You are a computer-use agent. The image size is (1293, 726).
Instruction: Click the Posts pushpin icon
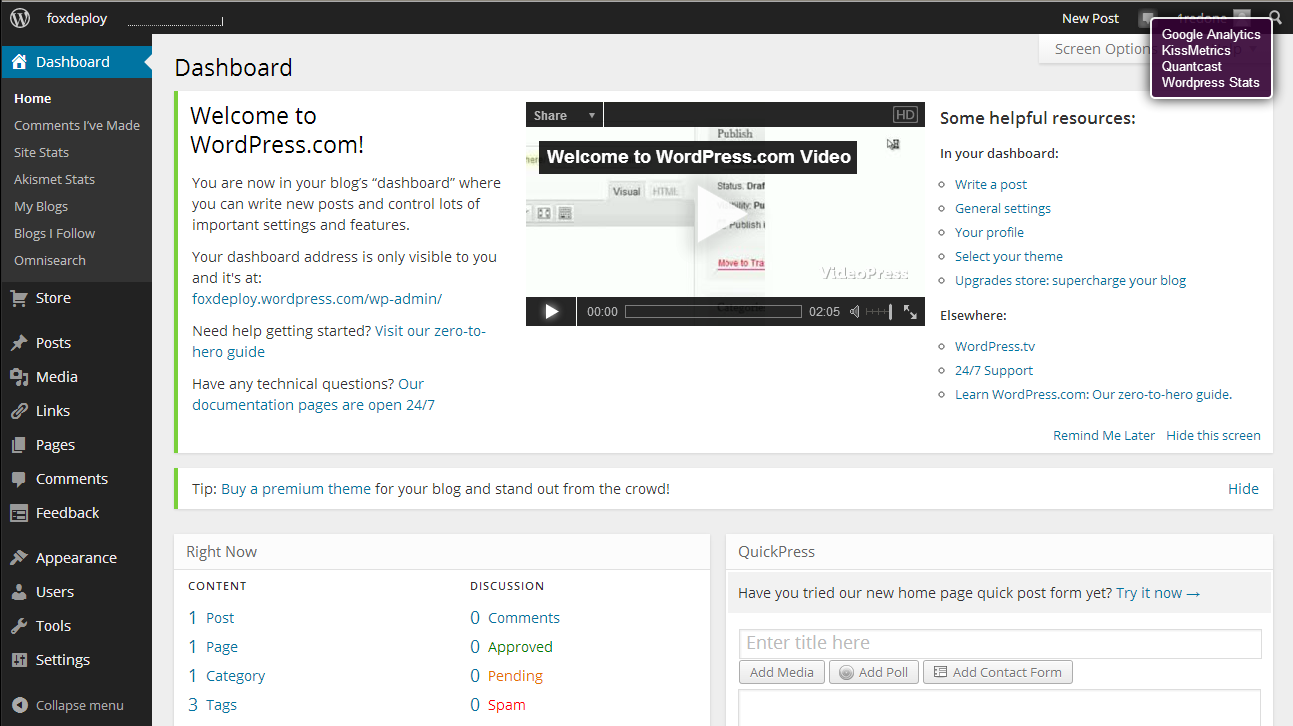[x=19, y=343]
